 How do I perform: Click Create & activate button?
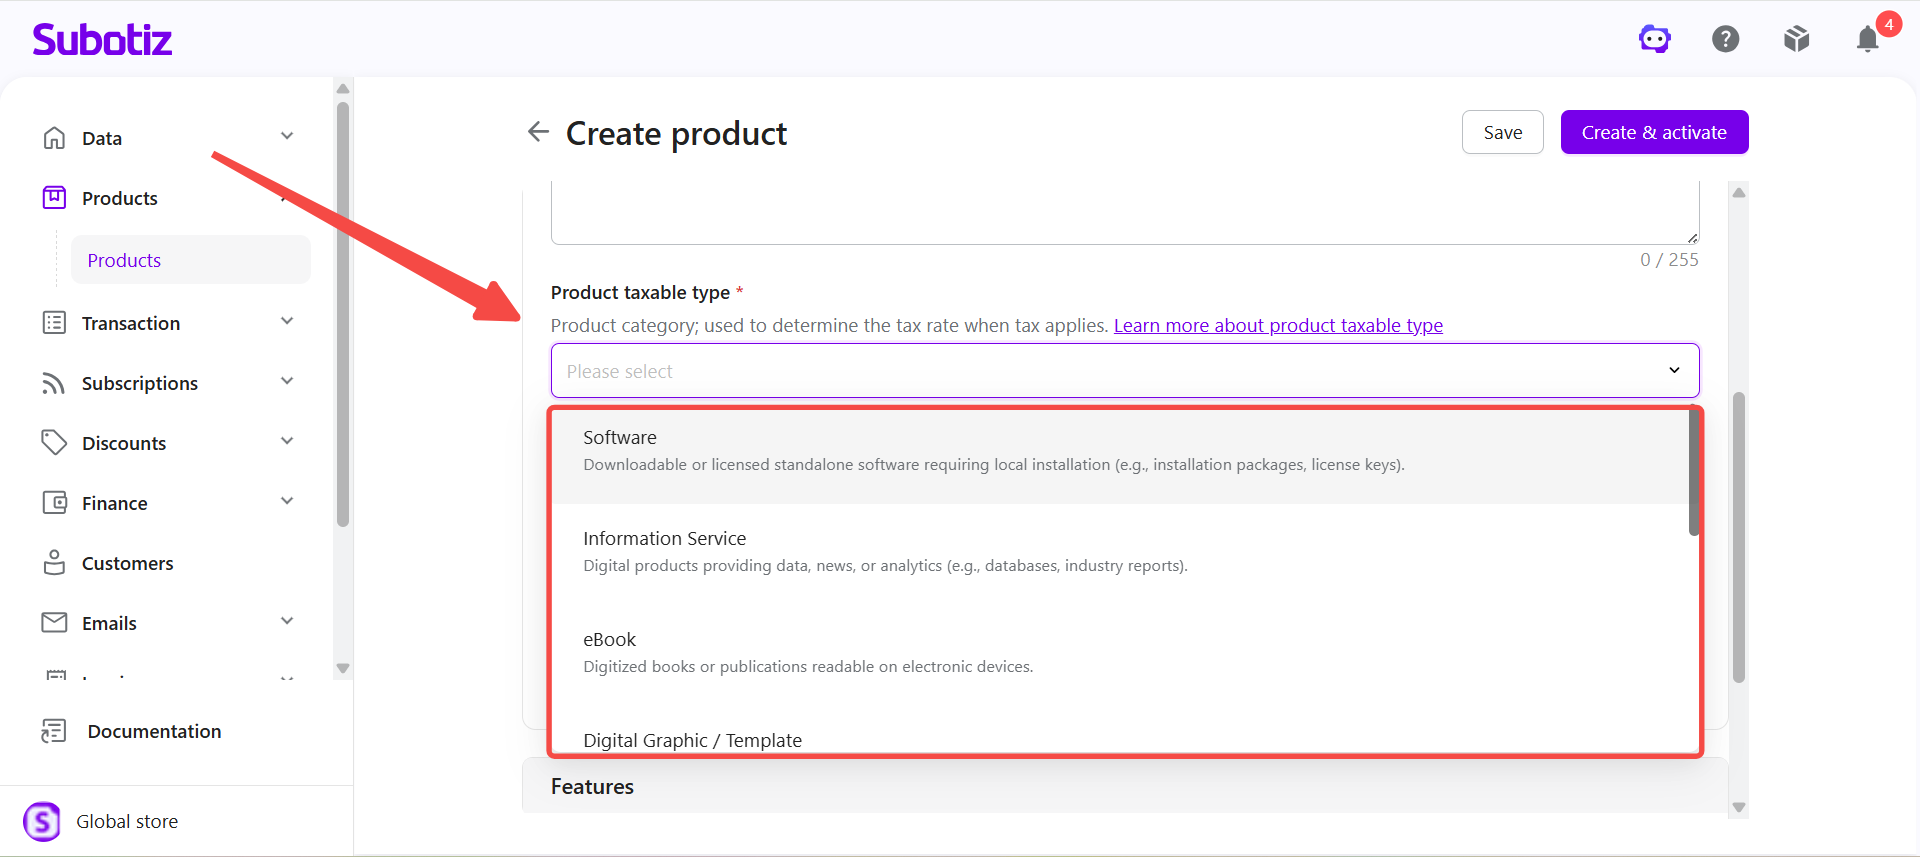(1654, 132)
